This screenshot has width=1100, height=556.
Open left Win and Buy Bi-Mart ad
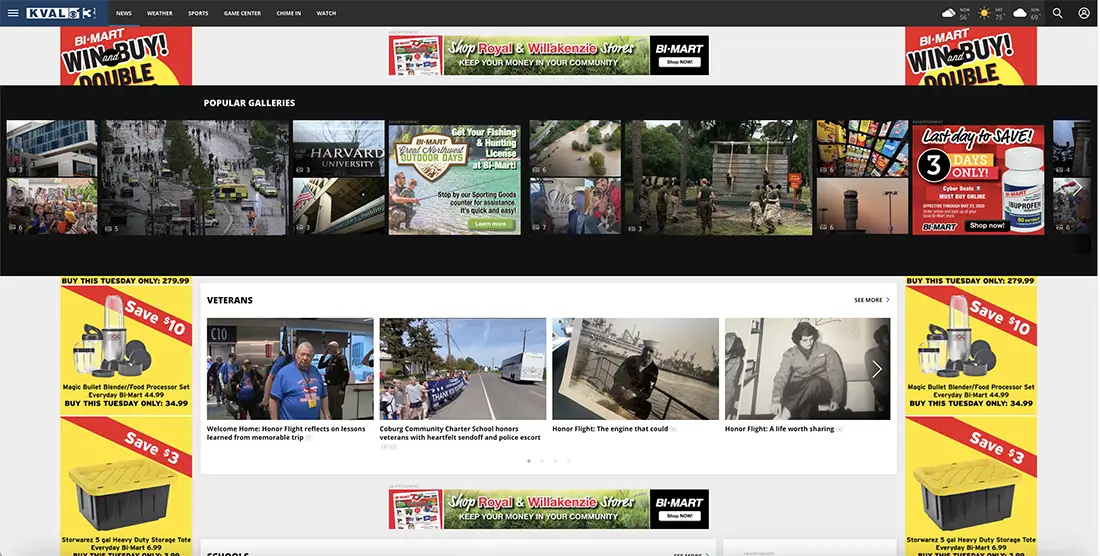(x=126, y=56)
